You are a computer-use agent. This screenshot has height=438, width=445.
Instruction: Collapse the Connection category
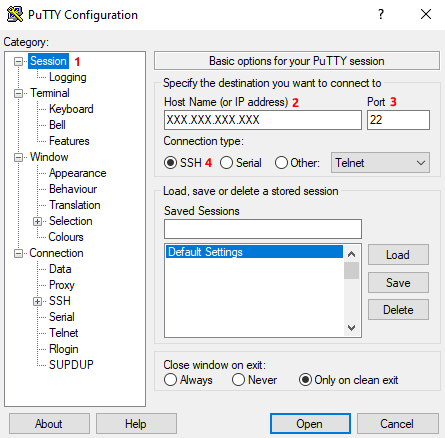[18, 254]
